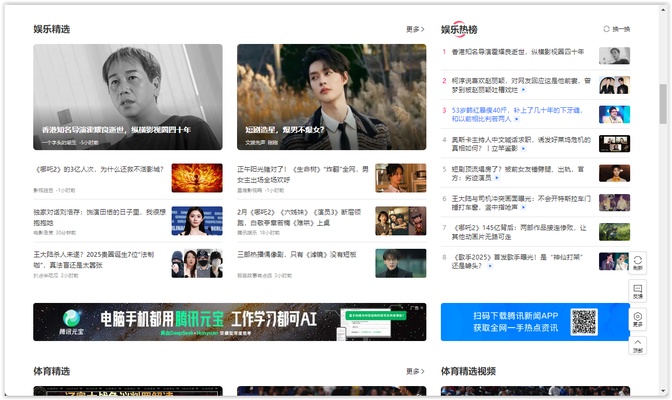Click the thumbnail beside 正午阳光赌对了 story
672x400 pixels.
pyautogui.click(x=401, y=177)
